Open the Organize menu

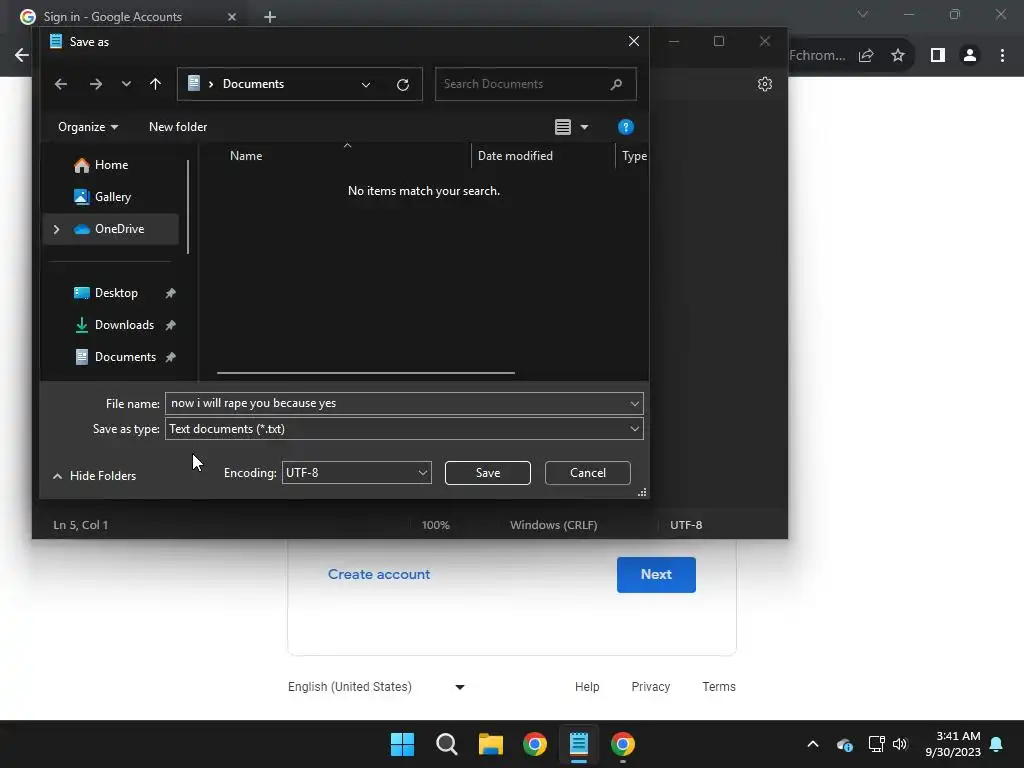[88, 127]
